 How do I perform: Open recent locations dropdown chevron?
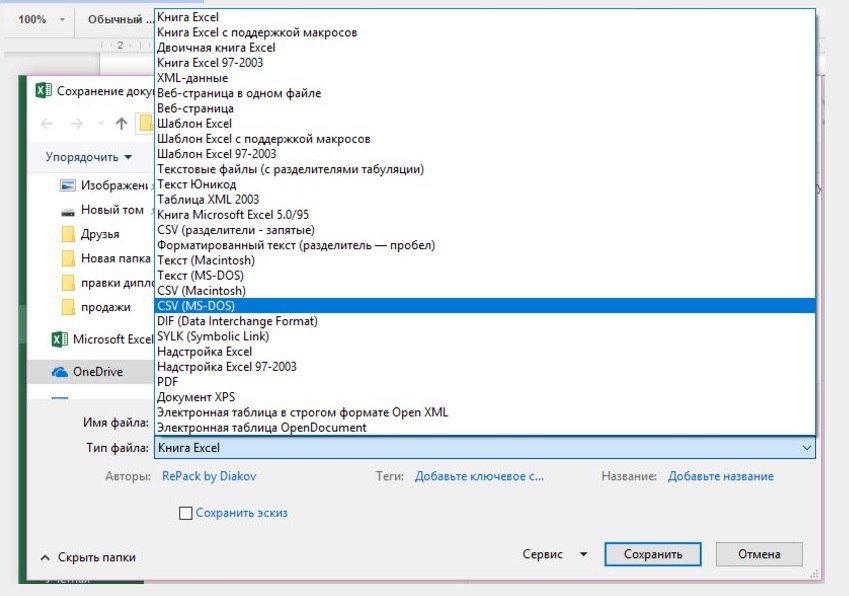(100, 123)
